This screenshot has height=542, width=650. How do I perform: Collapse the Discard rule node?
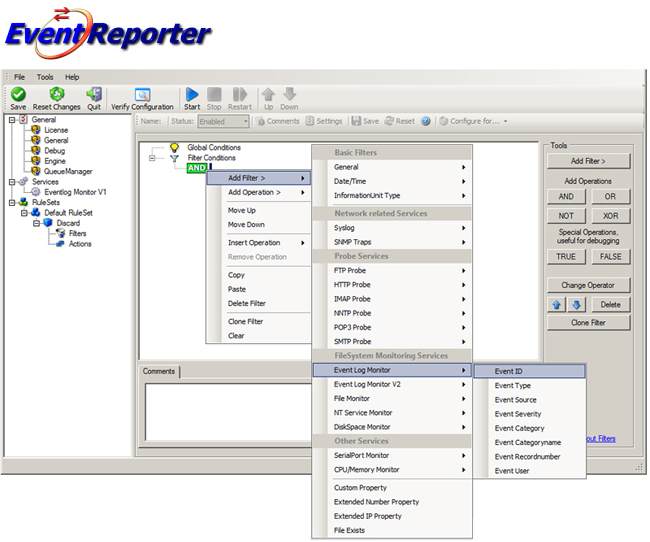point(36,223)
